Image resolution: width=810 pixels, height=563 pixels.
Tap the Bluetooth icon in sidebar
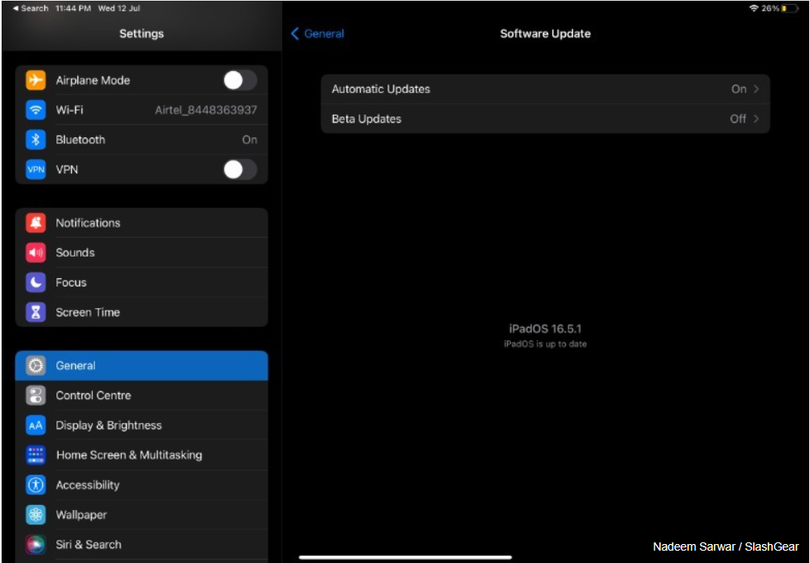pyautogui.click(x=36, y=139)
